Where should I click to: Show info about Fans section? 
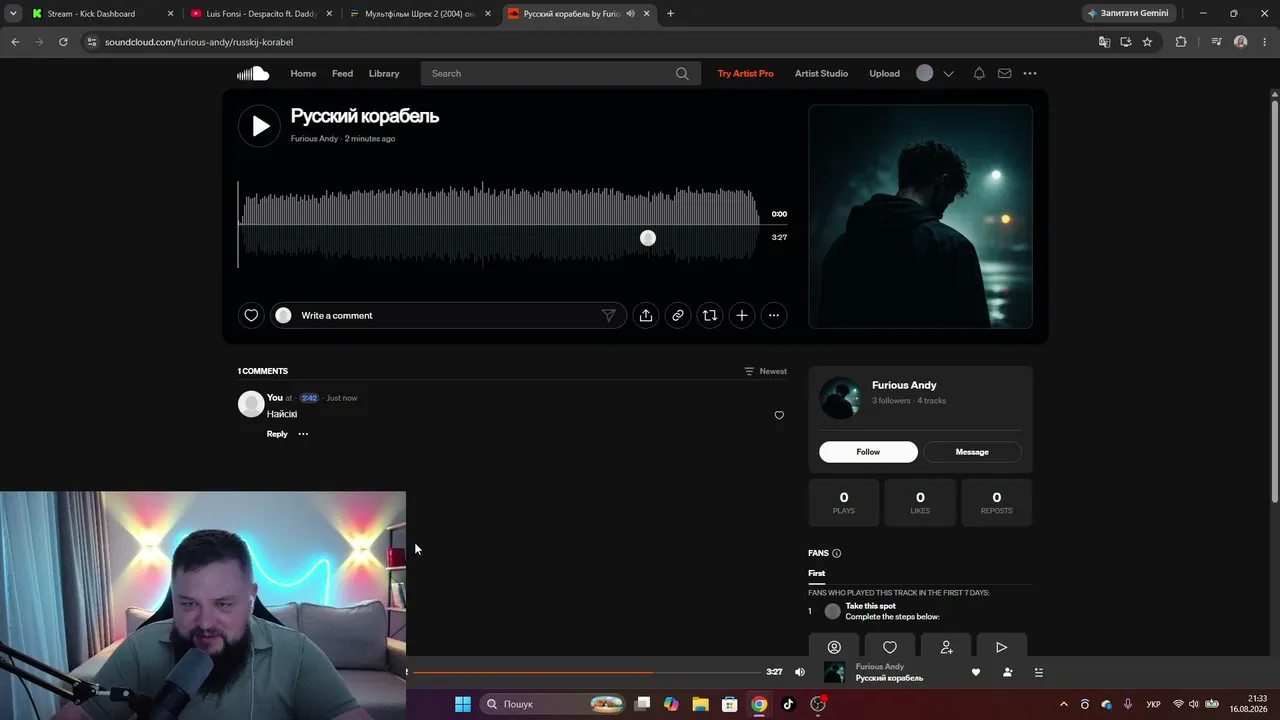click(x=837, y=553)
